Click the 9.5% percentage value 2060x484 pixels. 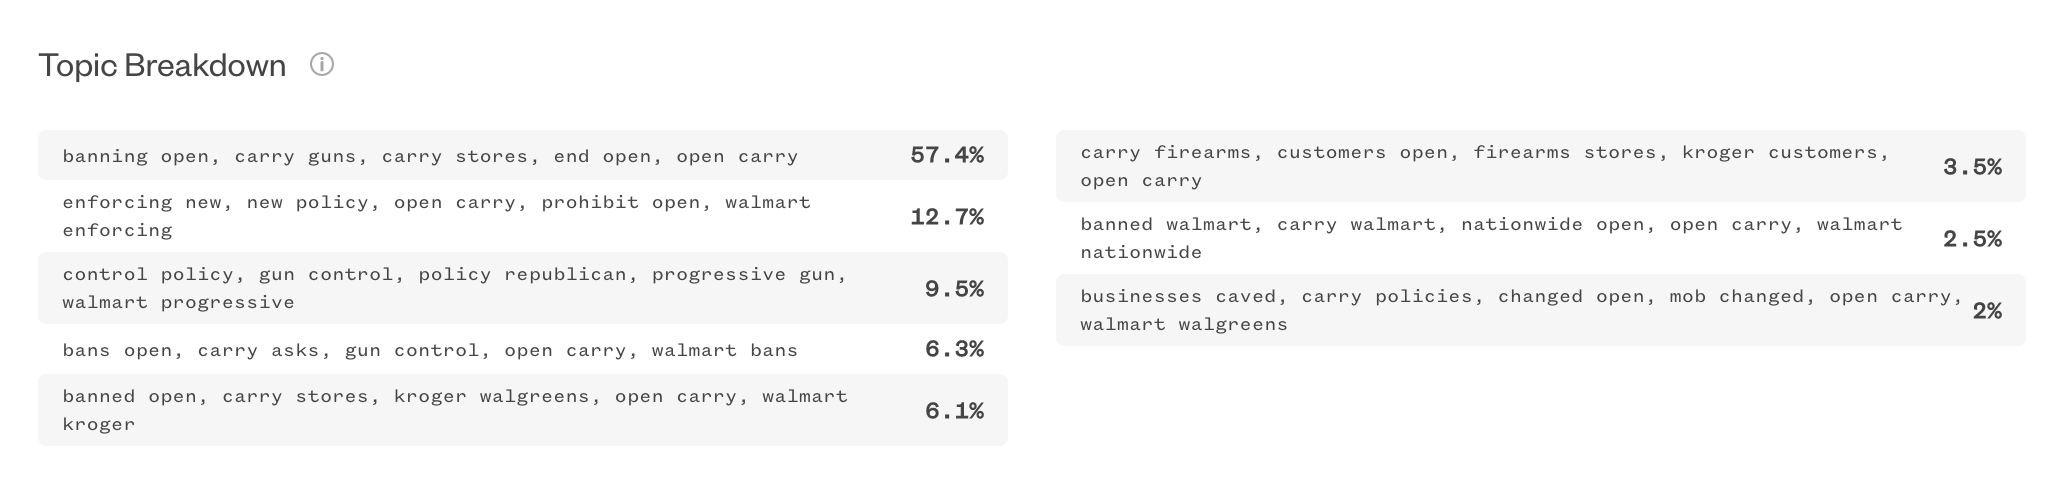954,289
